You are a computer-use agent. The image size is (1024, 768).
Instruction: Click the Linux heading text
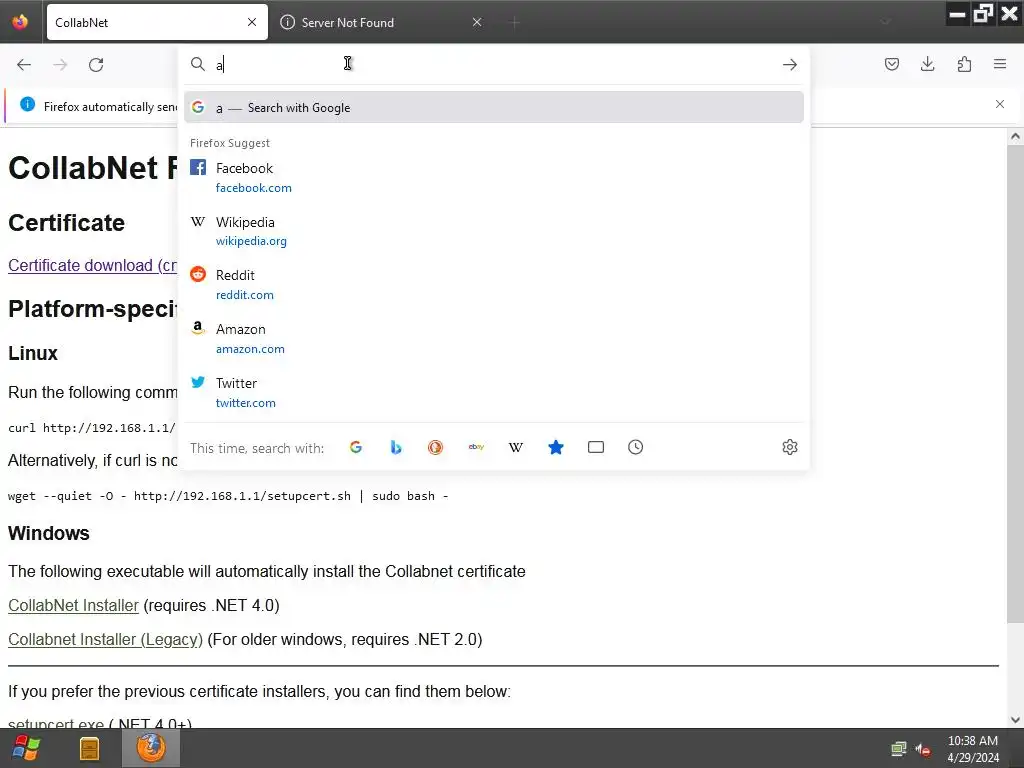coord(33,353)
